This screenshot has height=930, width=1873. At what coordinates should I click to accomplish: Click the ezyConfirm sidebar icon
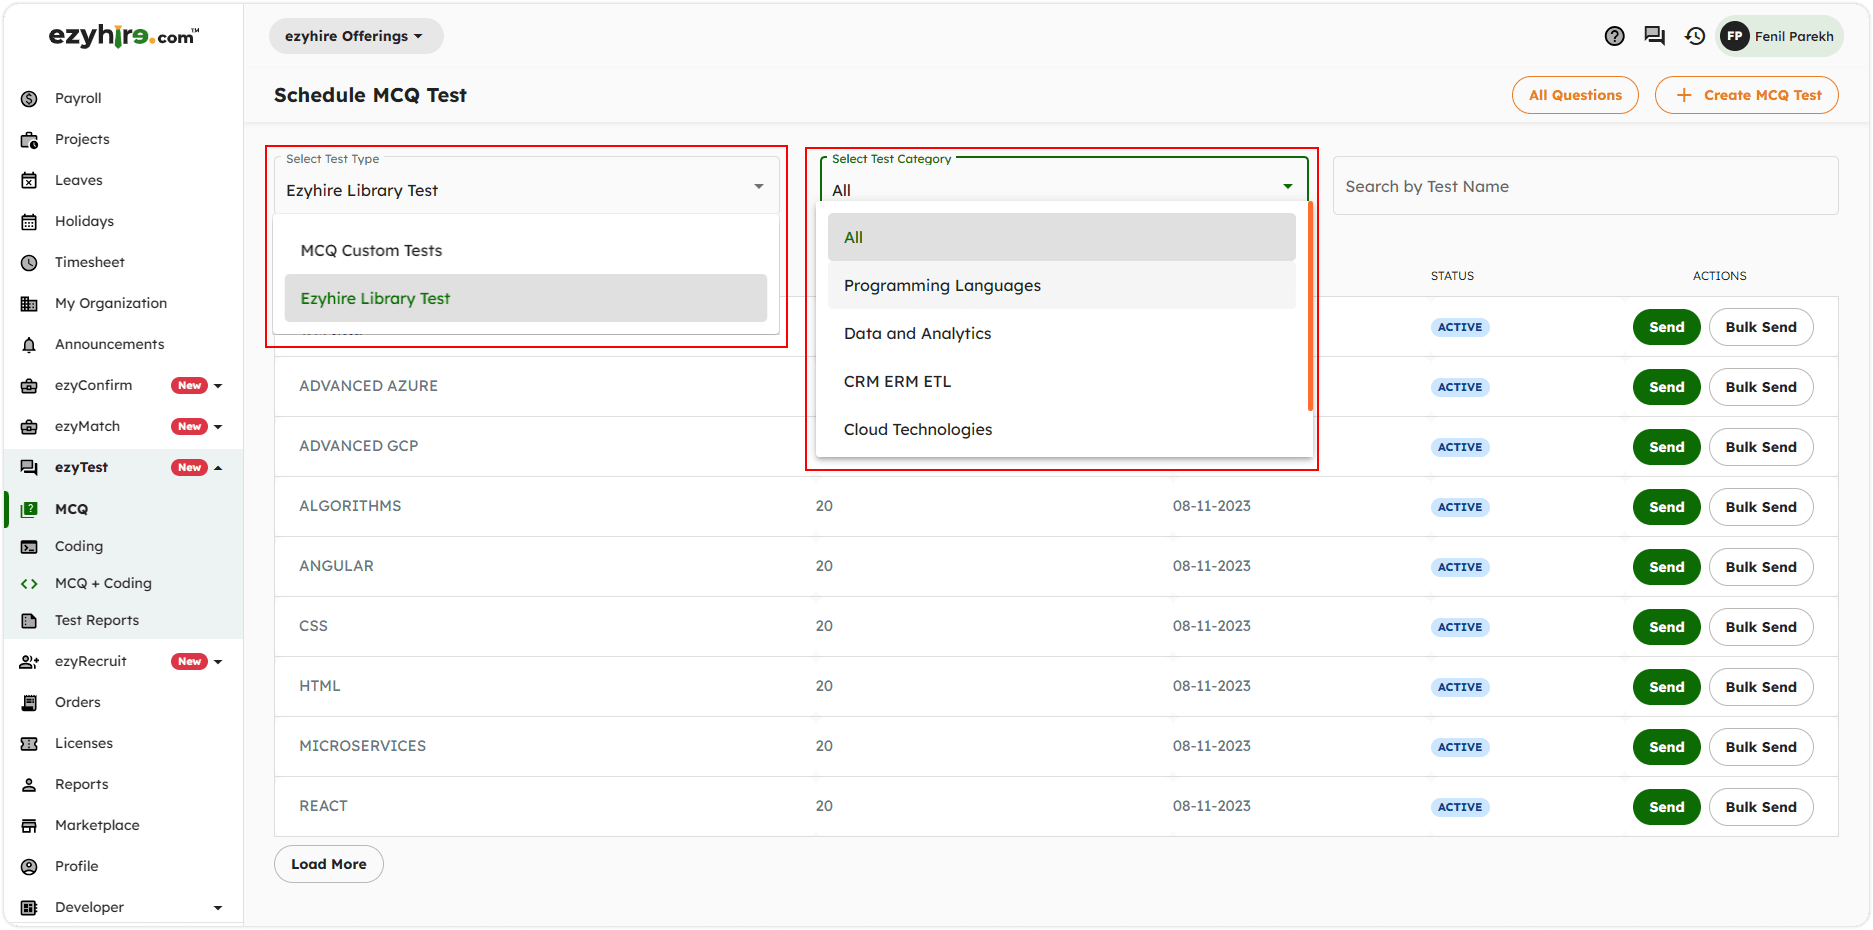pos(29,385)
